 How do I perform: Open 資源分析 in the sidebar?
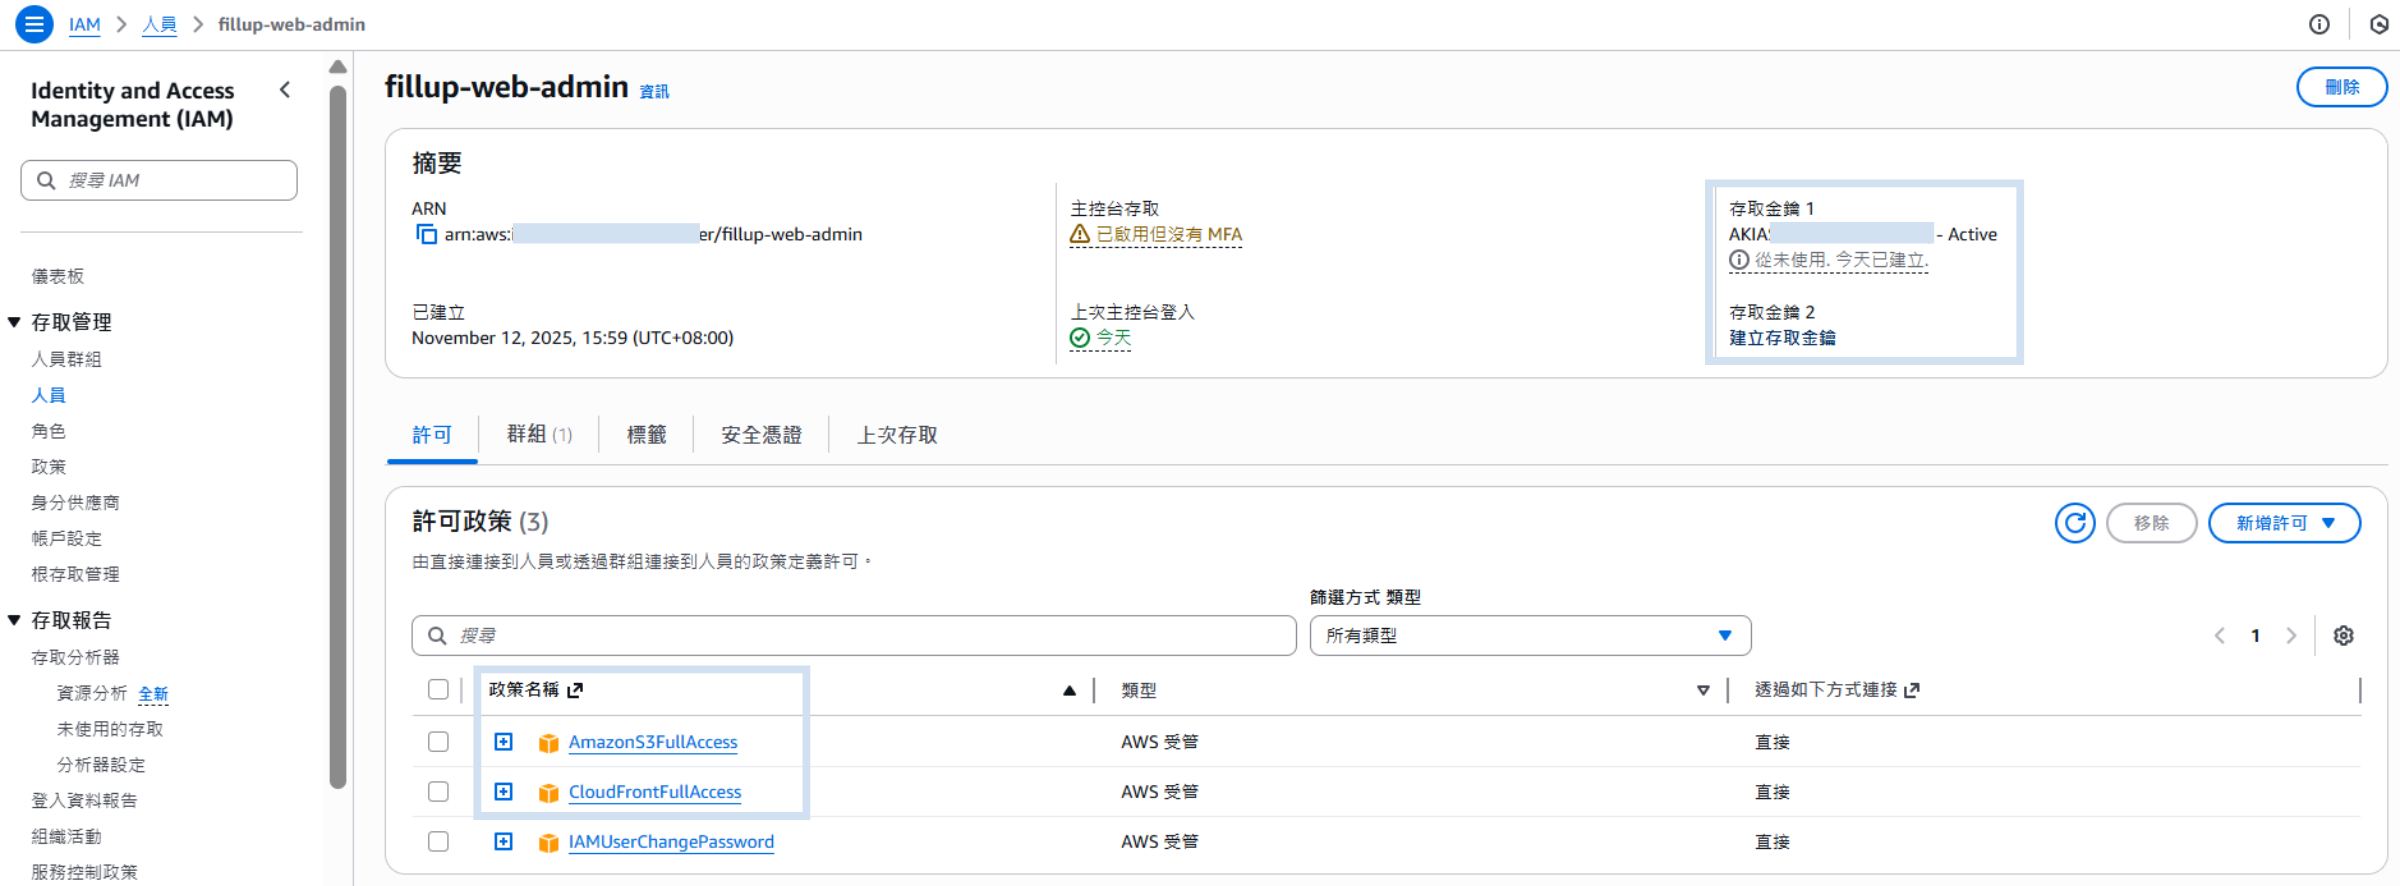[x=92, y=693]
